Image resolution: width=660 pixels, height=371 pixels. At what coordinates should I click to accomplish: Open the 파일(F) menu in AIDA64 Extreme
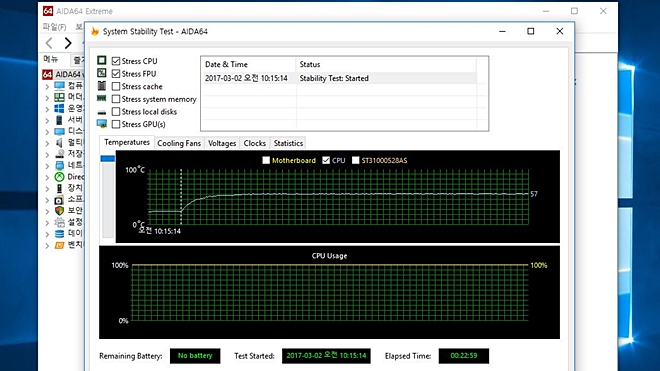(54, 27)
